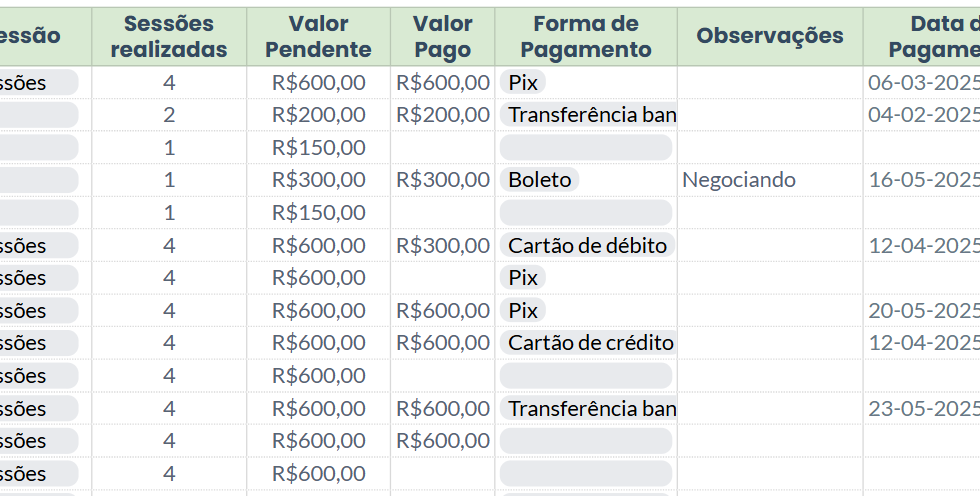Click the cell with 2 sessions realizadas
This screenshot has height=496, width=980.
[x=169, y=115]
